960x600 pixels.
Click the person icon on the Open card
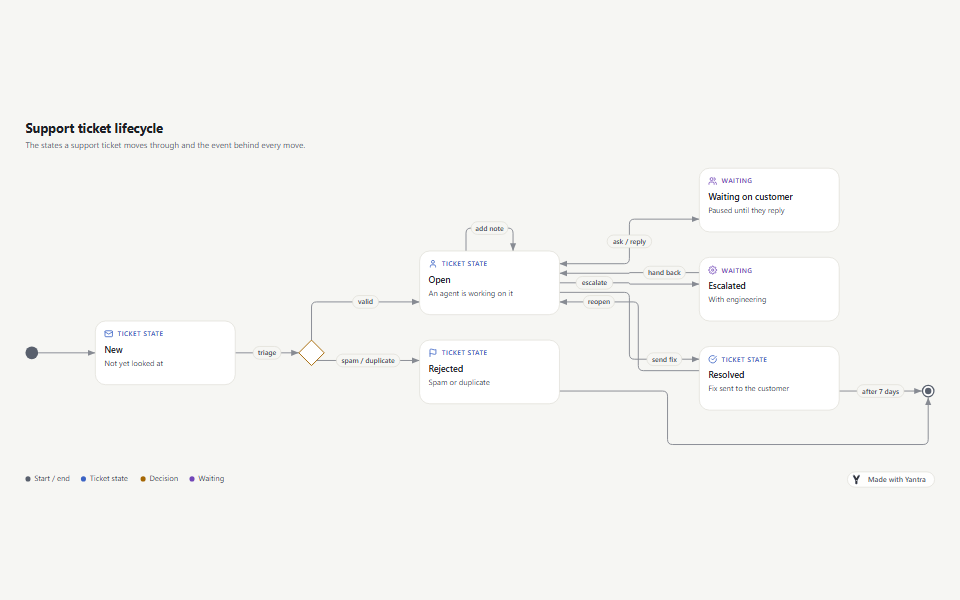tap(433, 264)
